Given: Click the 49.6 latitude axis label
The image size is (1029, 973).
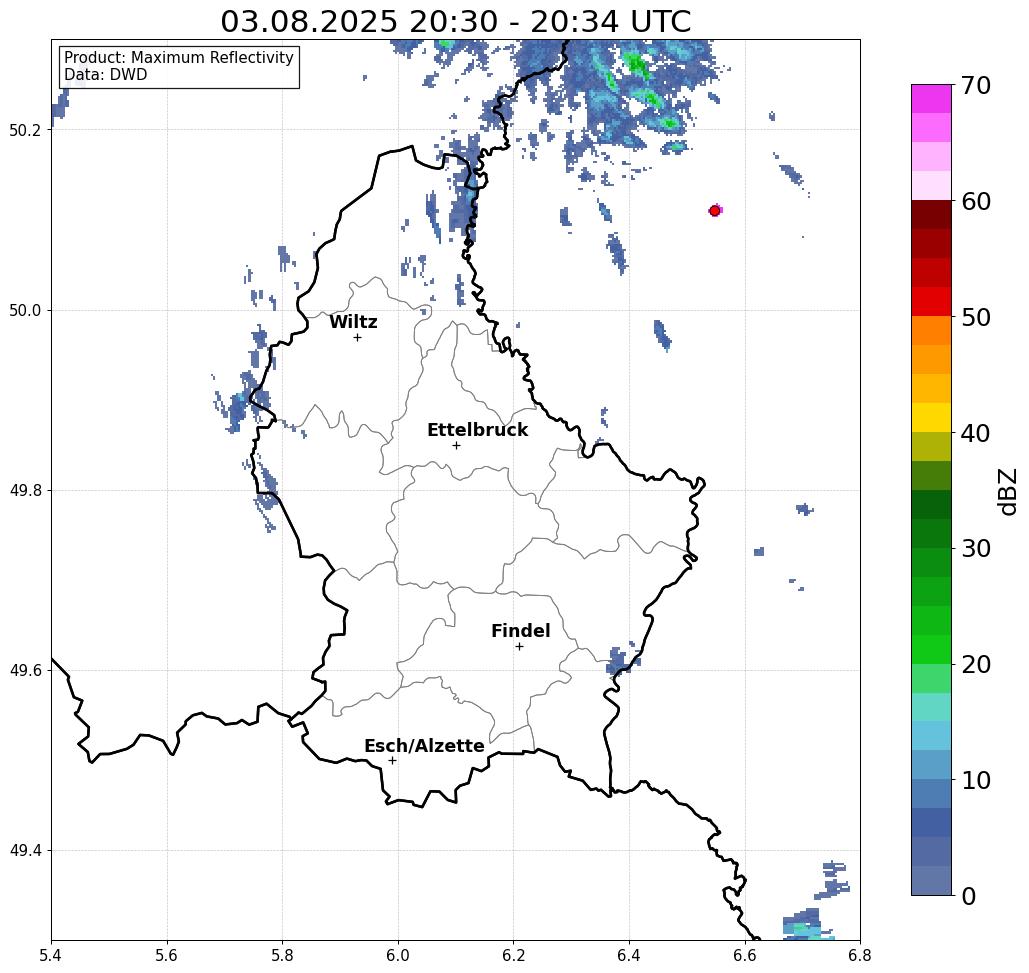Looking at the screenshot, I should pyautogui.click(x=25, y=671).
